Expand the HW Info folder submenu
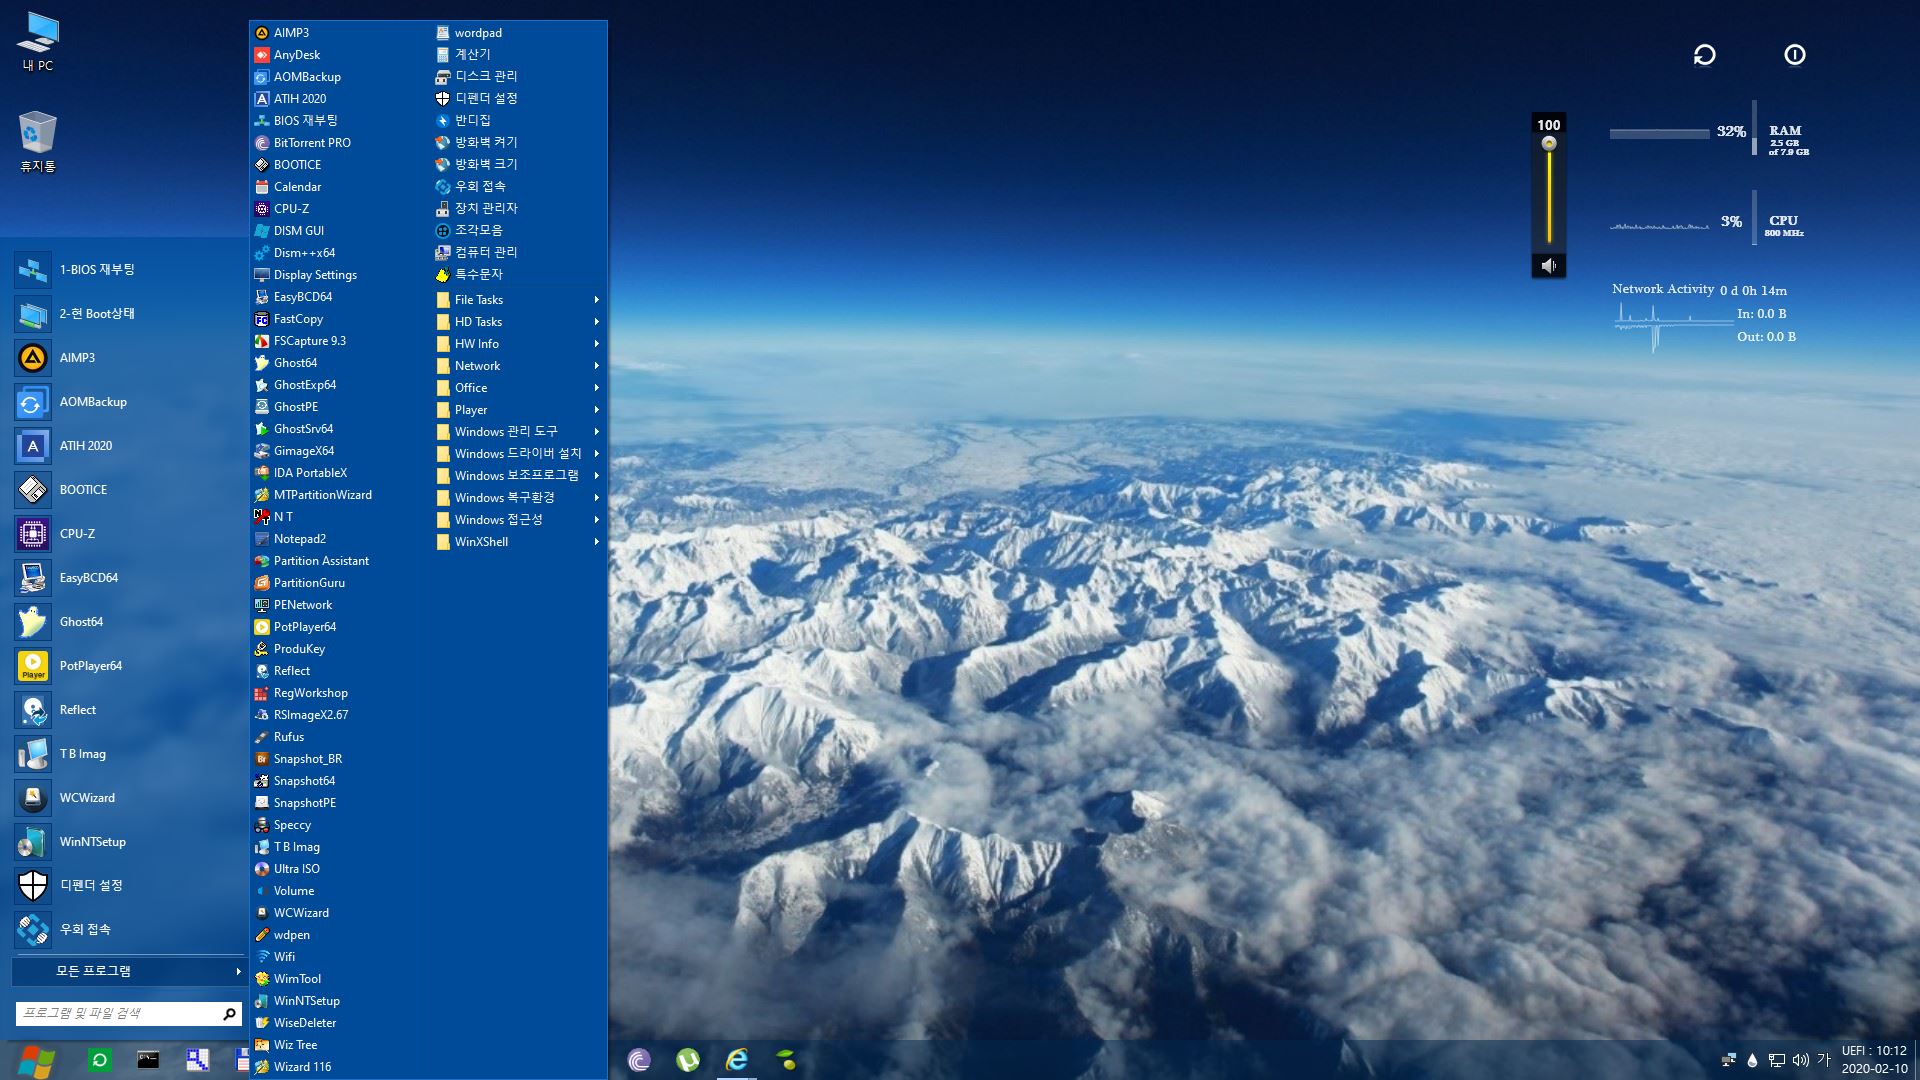The image size is (1920, 1080). (x=519, y=343)
